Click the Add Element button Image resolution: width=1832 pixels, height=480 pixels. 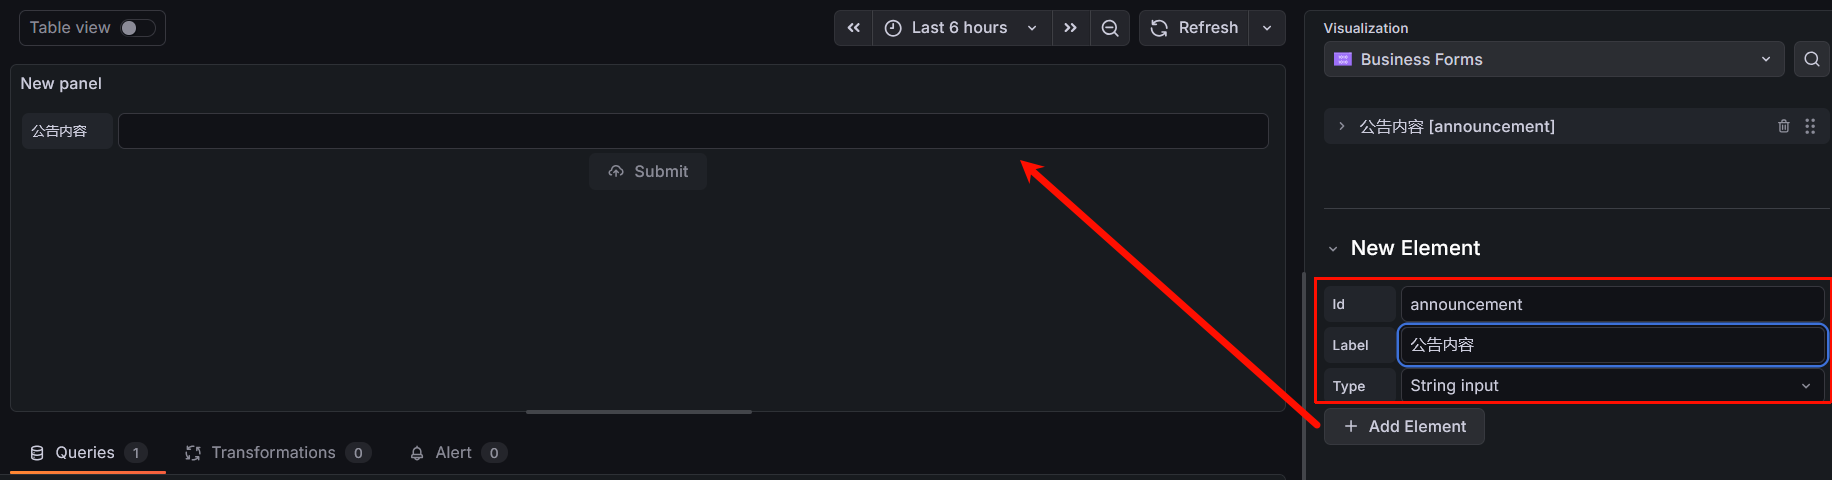click(x=1404, y=426)
